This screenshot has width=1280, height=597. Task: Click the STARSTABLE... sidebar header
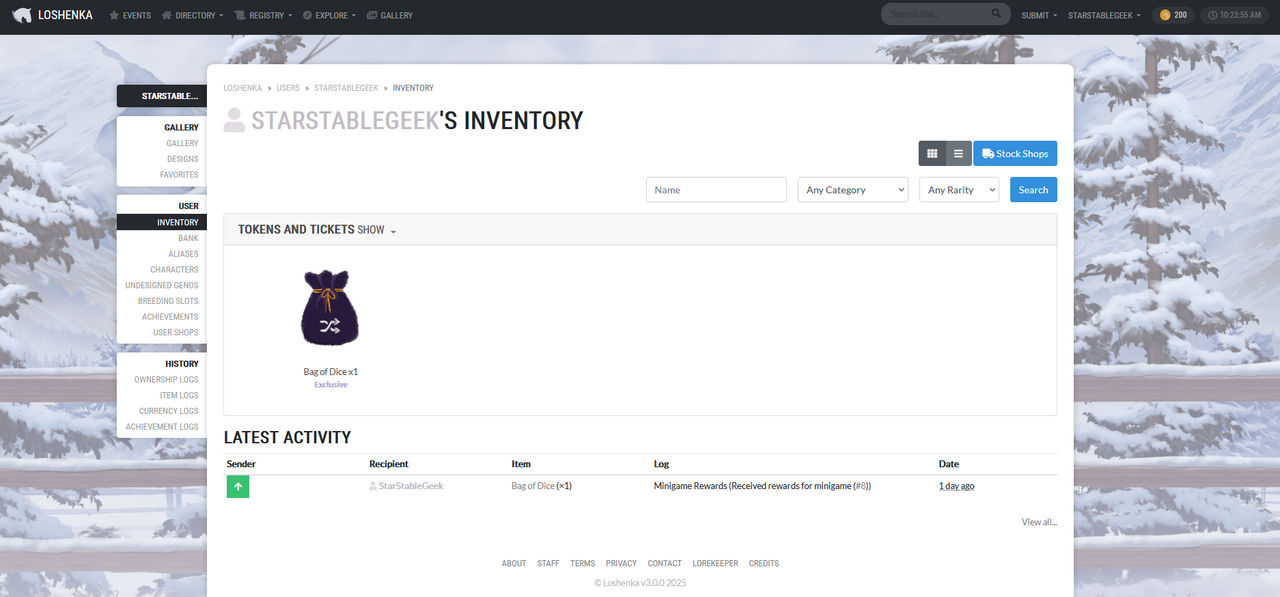tap(162, 96)
